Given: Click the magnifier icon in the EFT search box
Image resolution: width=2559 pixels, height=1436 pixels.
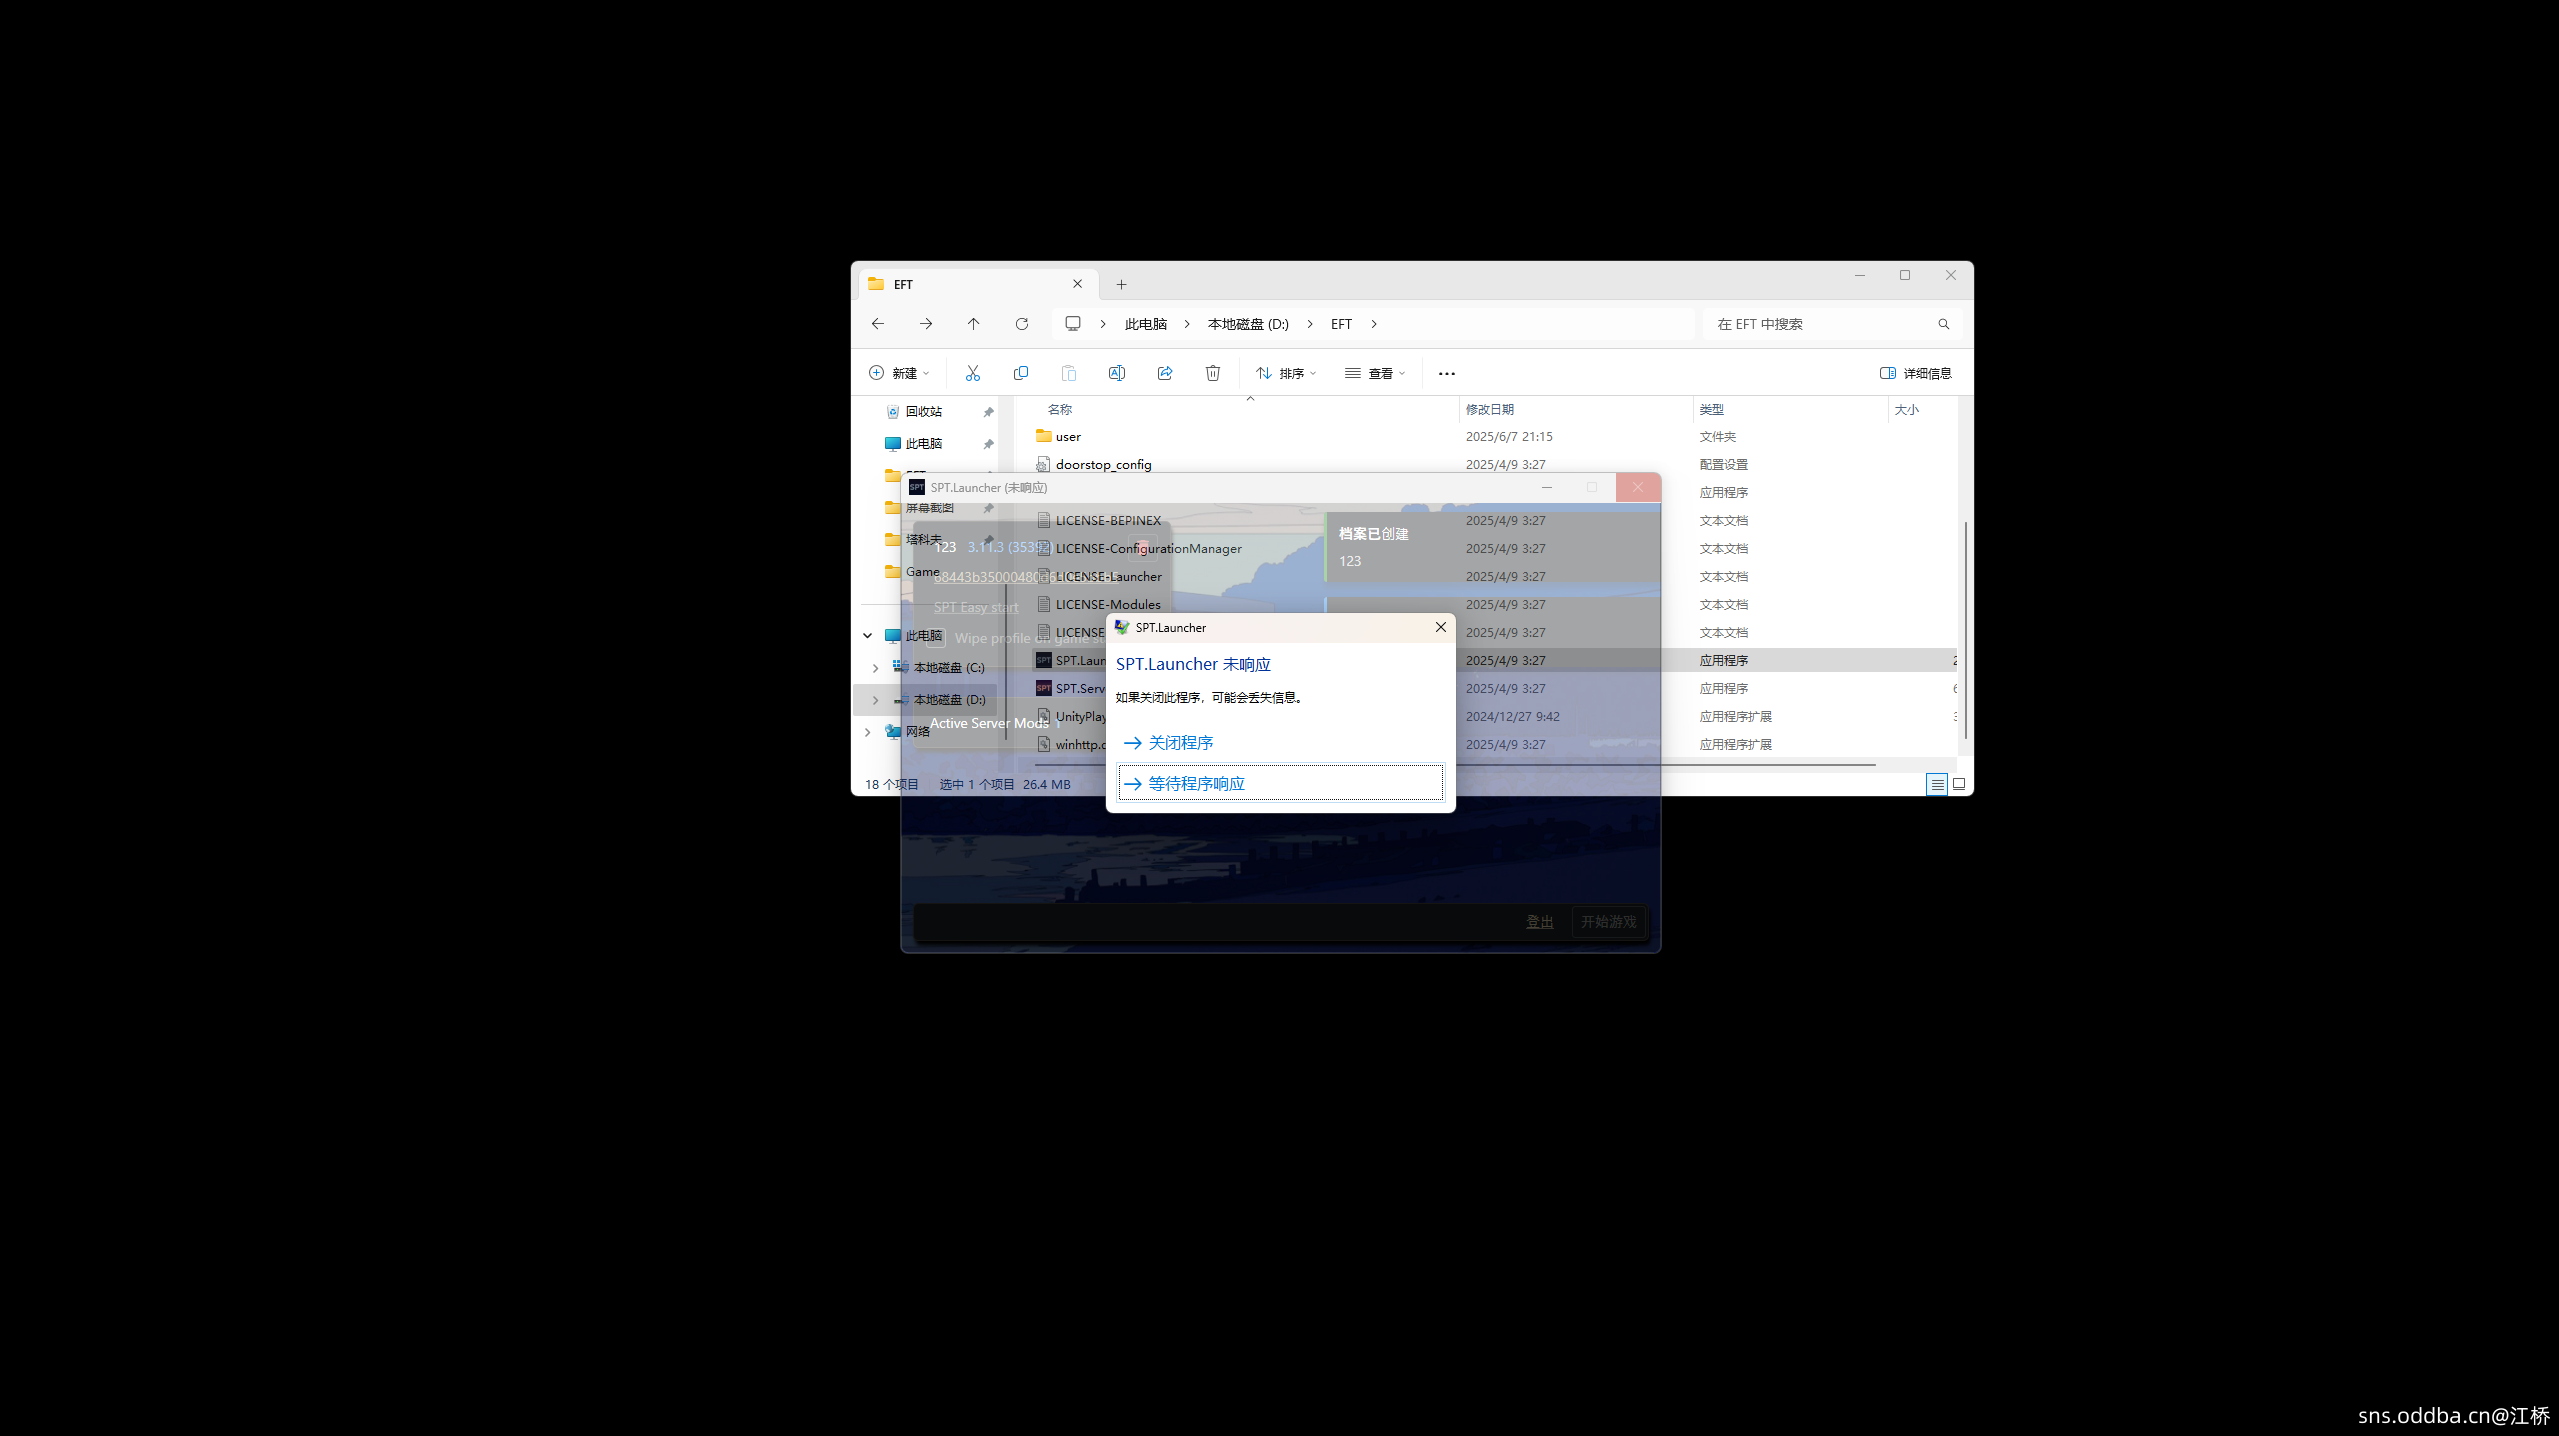Looking at the screenshot, I should (1943, 324).
